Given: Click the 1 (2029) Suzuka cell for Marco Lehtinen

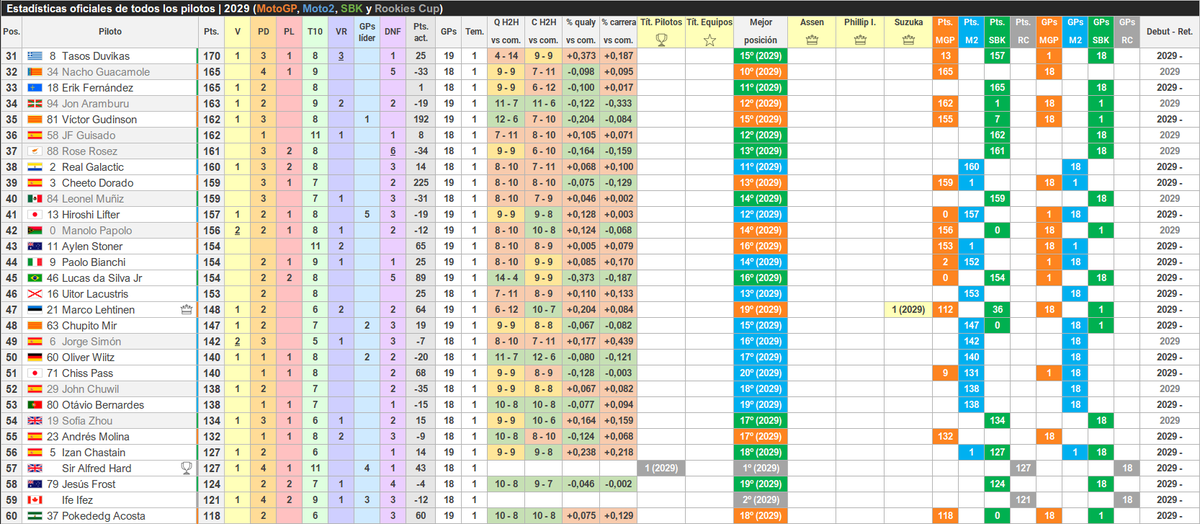Looking at the screenshot, I should (908, 310).
